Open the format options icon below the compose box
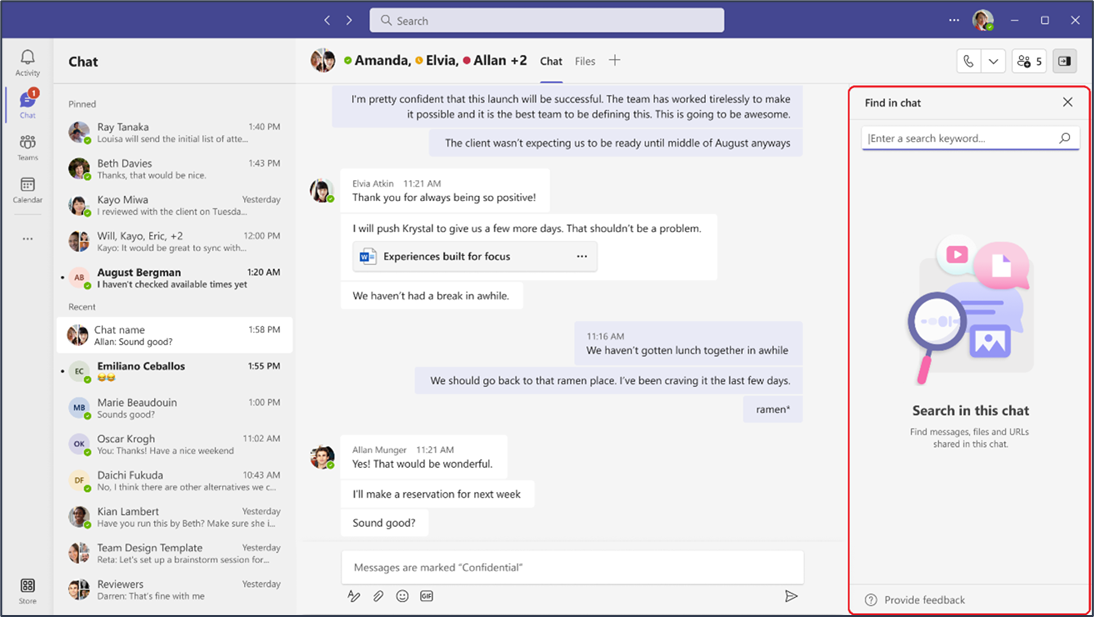Image resolution: width=1094 pixels, height=617 pixels. coord(354,596)
